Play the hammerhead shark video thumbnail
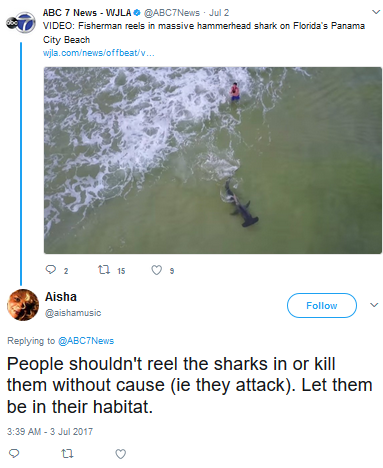Image resolution: width=383 pixels, height=468 pixels. (x=213, y=160)
